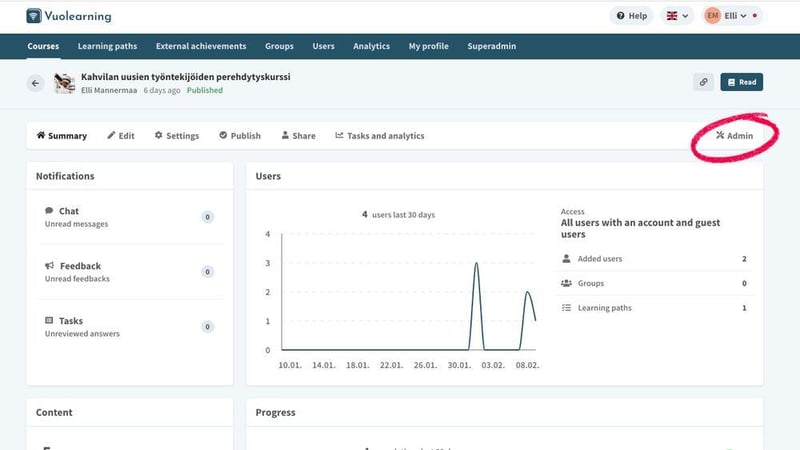Open Superadmin section
This screenshot has width=800, height=450.
[x=492, y=46]
